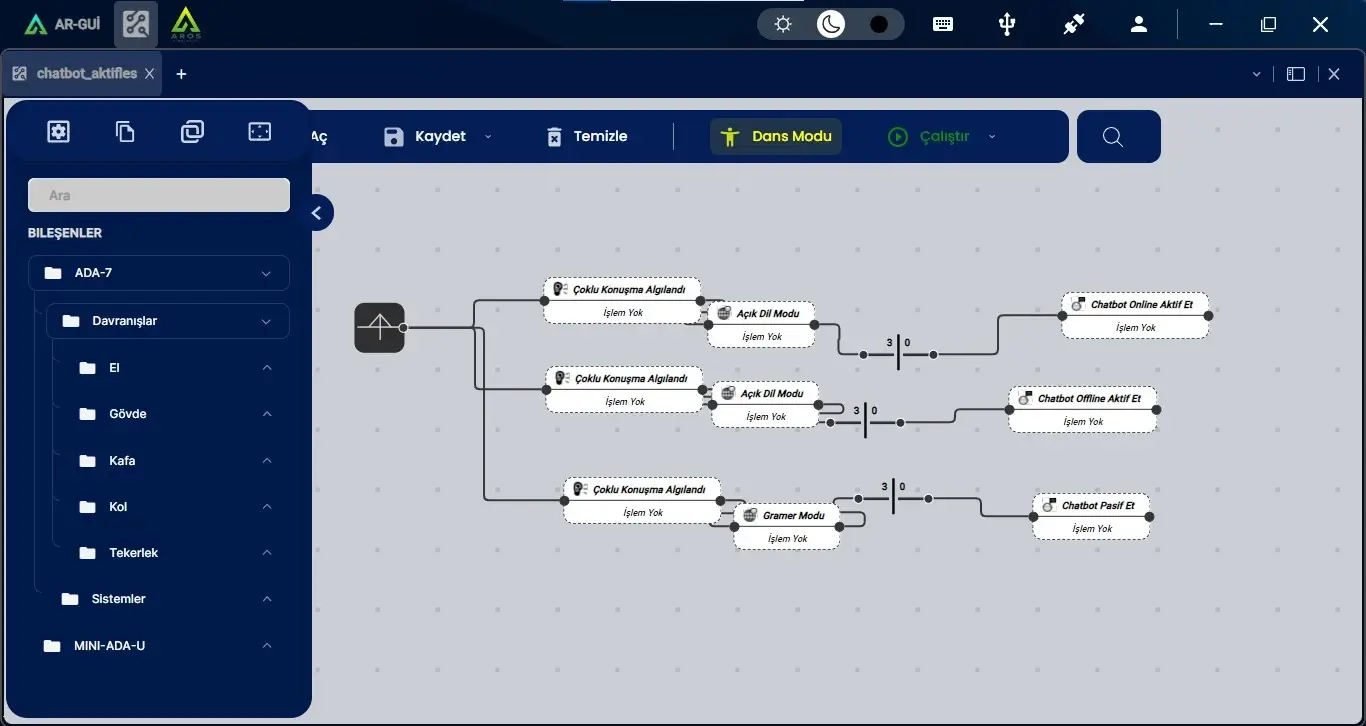The height and width of the screenshot is (726, 1366).
Task: Open the search magnifier in the toolbar
Action: (x=1114, y=137)
